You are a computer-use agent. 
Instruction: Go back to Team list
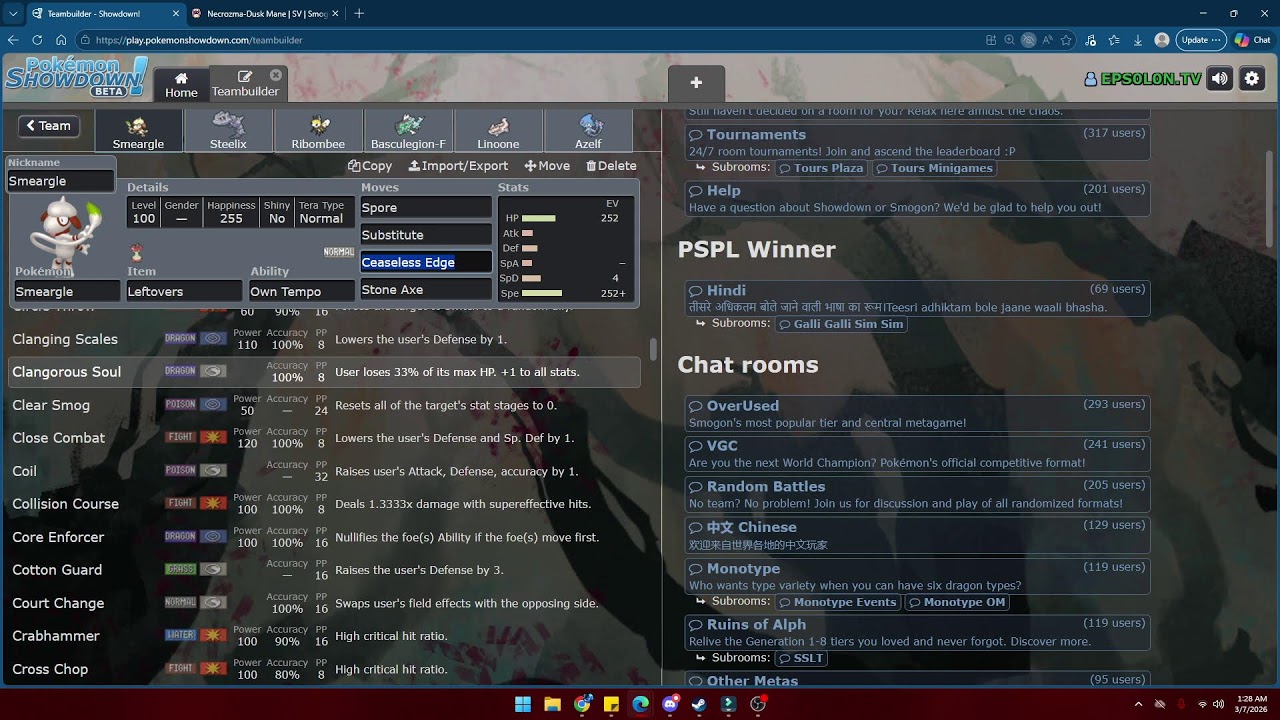[x=49, y=125]
